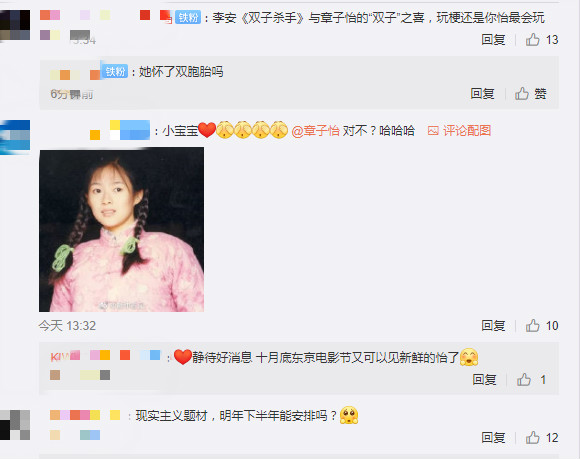The image size is (580, 459).
Task: Reply to the 静待好消息 comment
Action: tap(484, 379)
